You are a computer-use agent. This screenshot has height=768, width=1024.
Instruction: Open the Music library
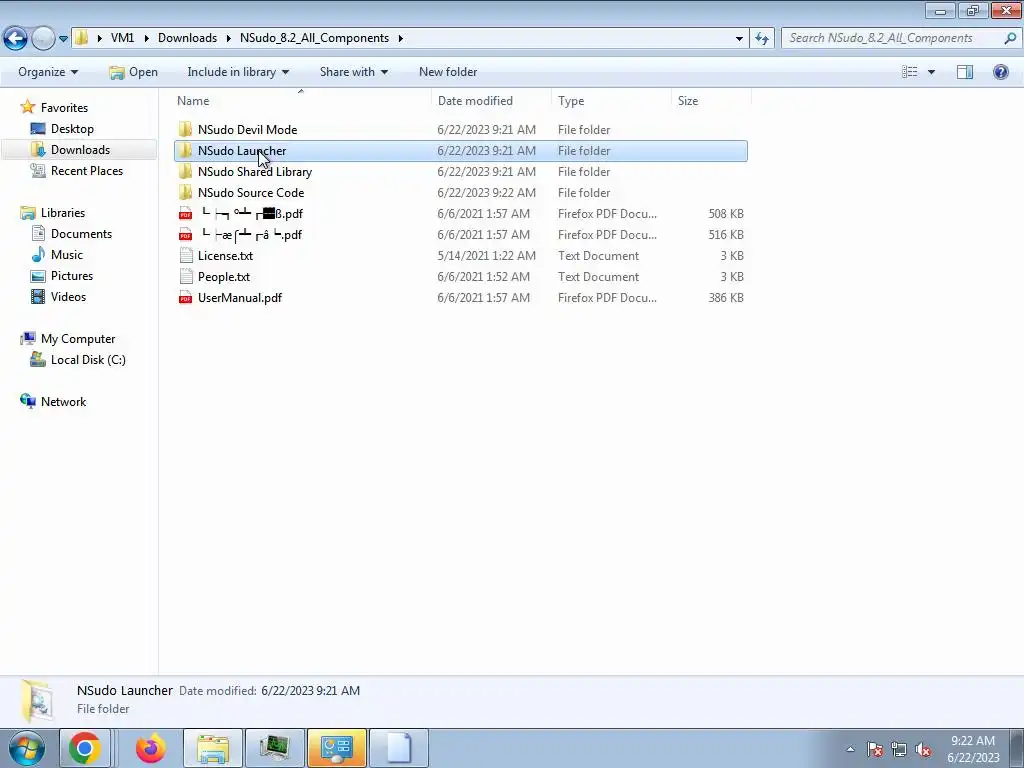[x=67, y=255]
